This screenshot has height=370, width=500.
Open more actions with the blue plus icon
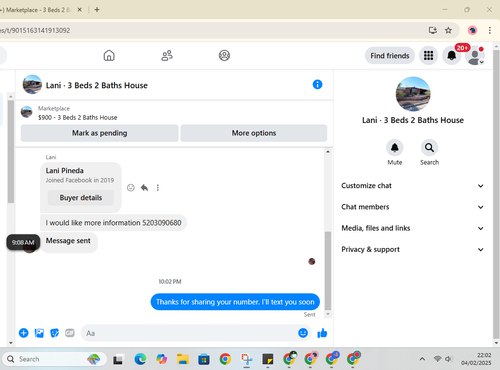click(x=23, y=333)
